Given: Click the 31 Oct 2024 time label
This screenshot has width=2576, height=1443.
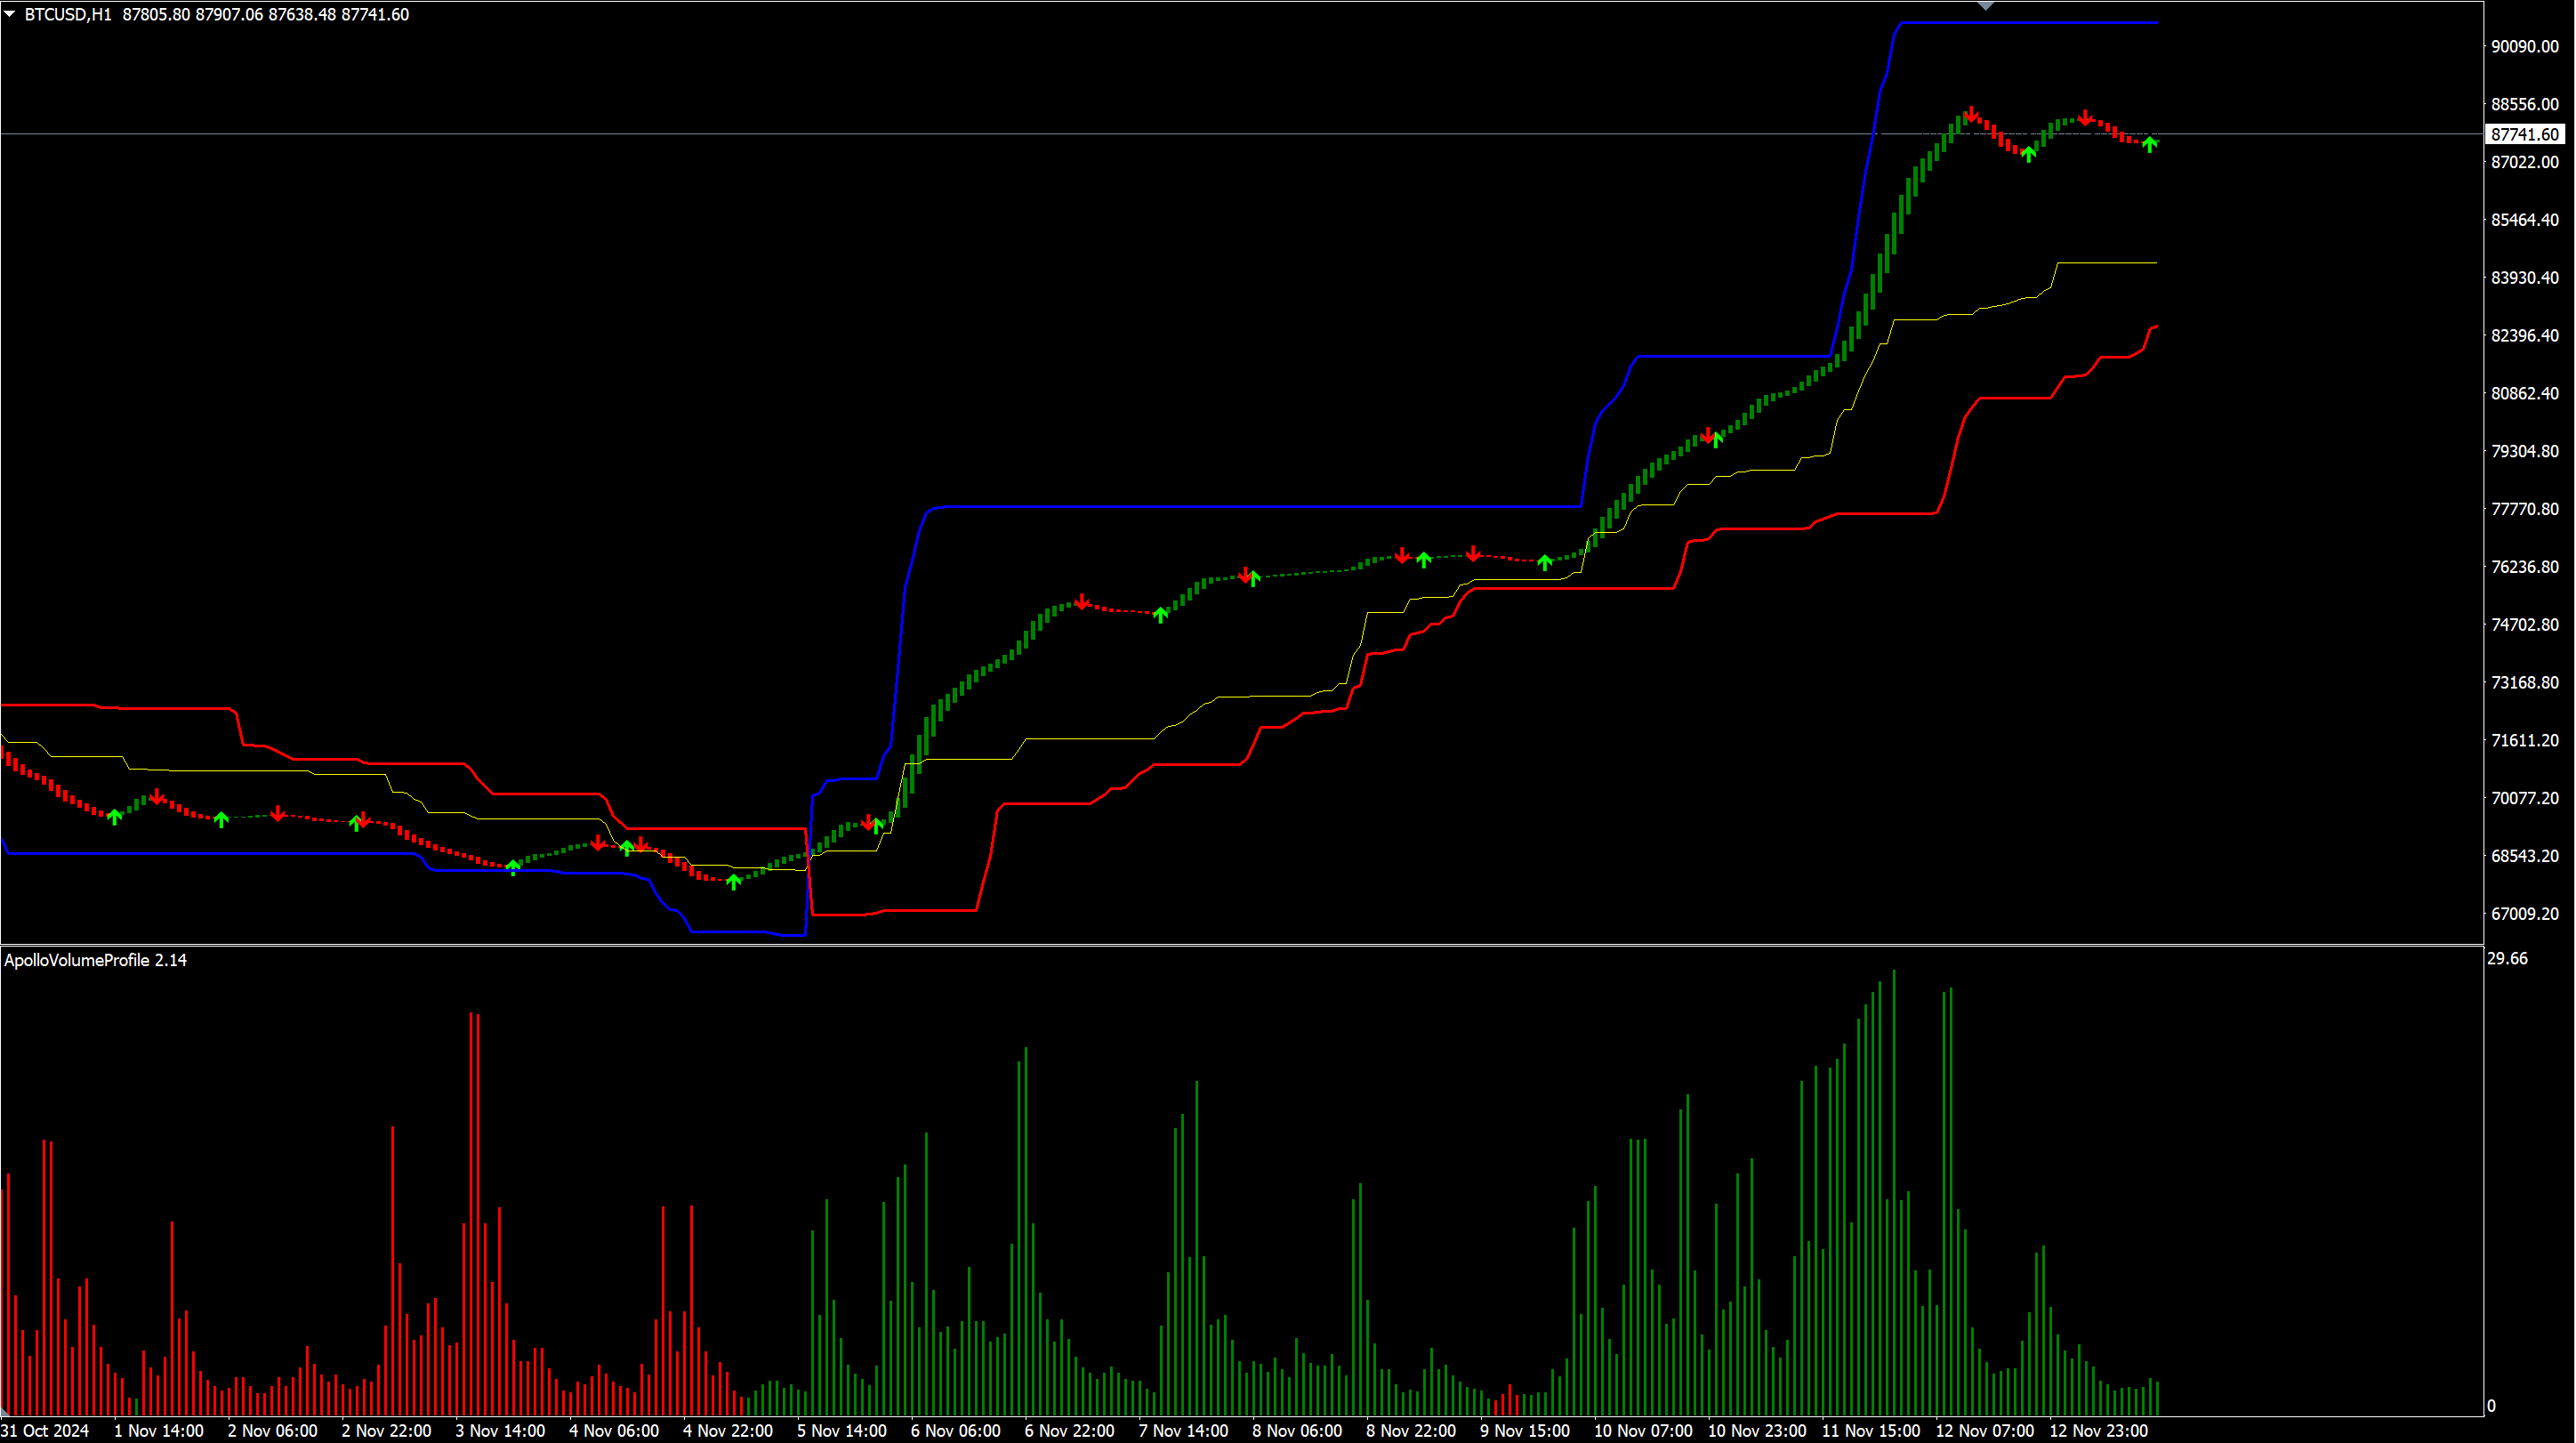Looking at the screenshot, I should pos(45,1431).
